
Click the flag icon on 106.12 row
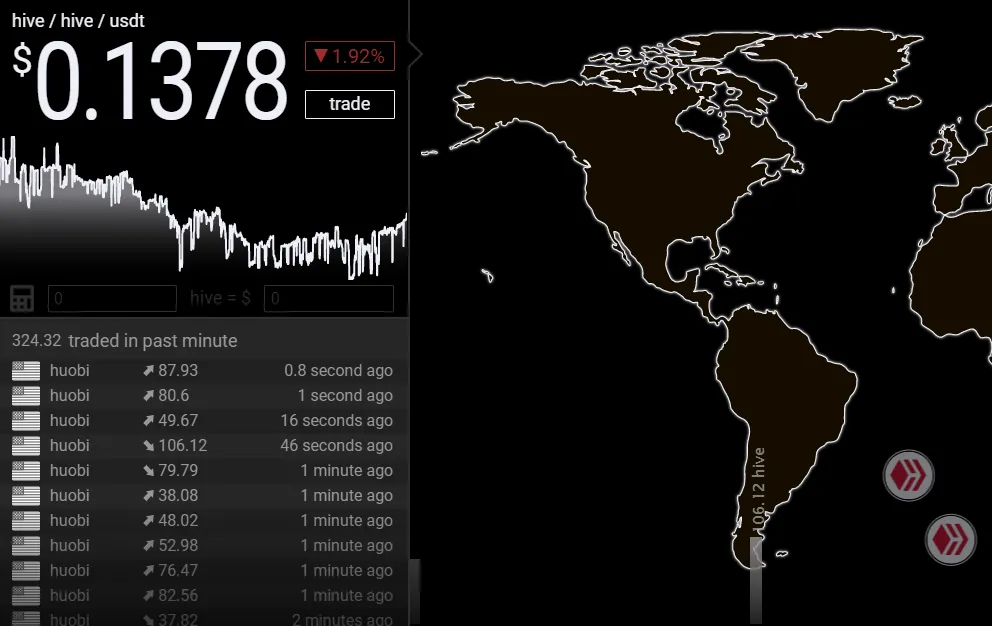coord(26,446)
